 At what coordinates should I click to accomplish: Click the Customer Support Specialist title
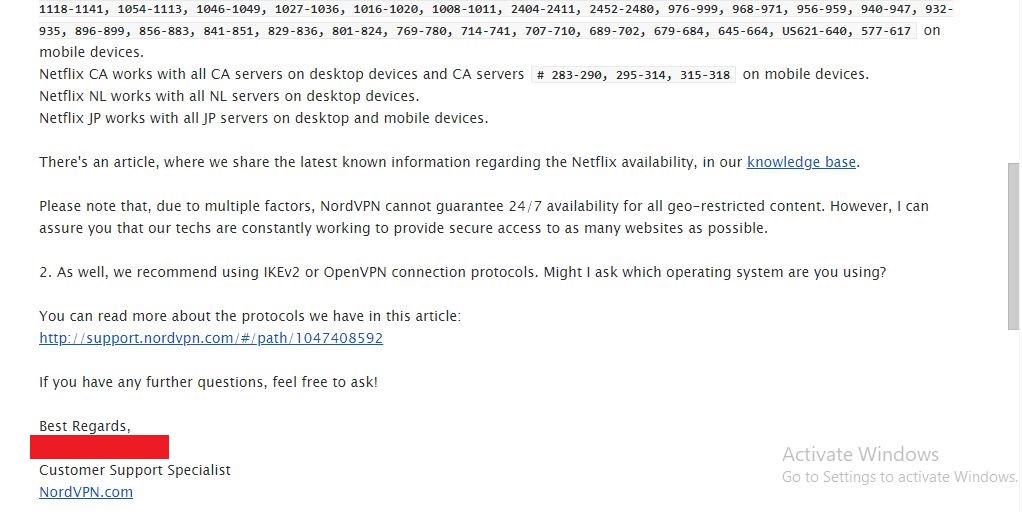pos(135,470)
